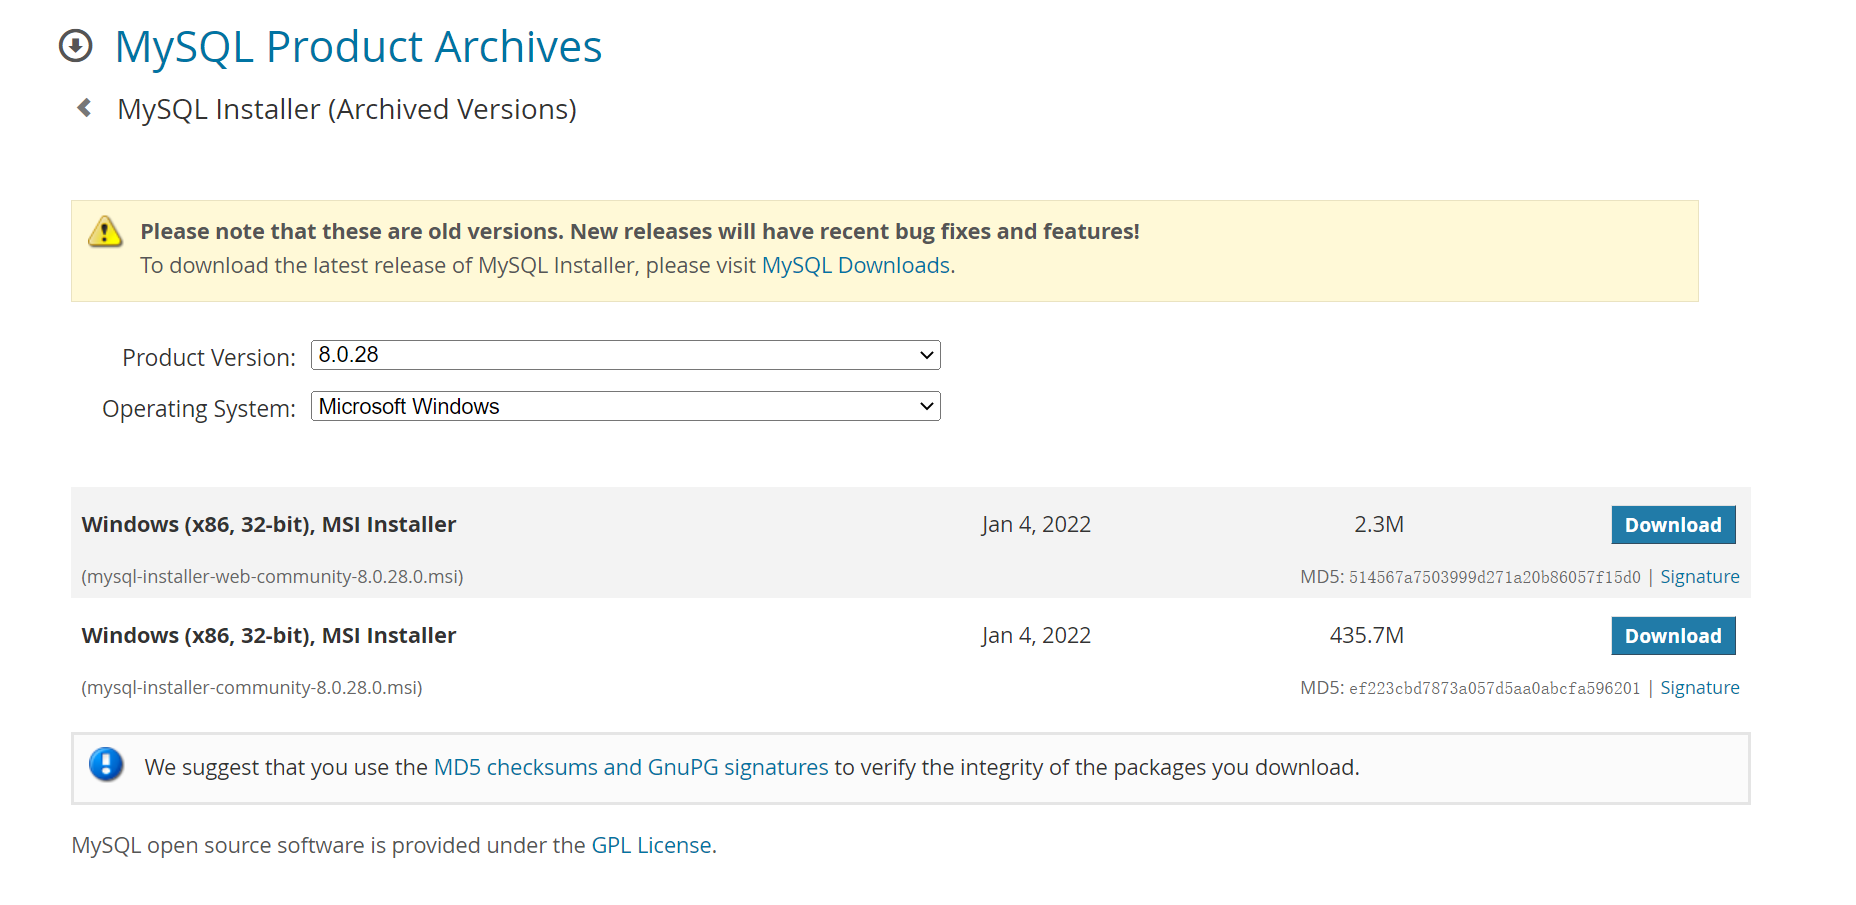Click Jan 4, 2022 date in 2.3M row

(1036, 524)
